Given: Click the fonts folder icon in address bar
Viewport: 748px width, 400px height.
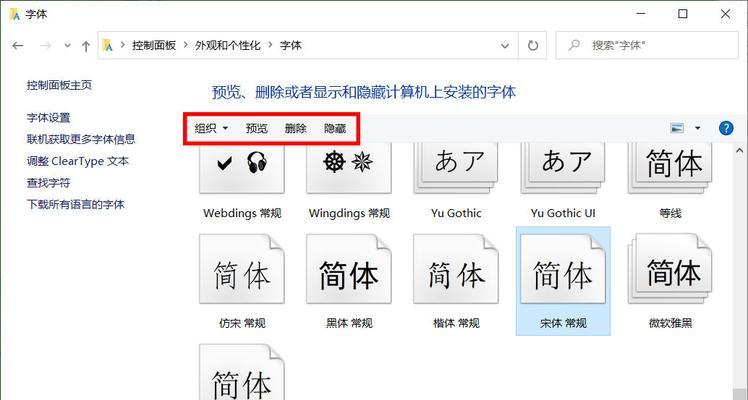Looking at the screenshot, I should pos(107,46).
